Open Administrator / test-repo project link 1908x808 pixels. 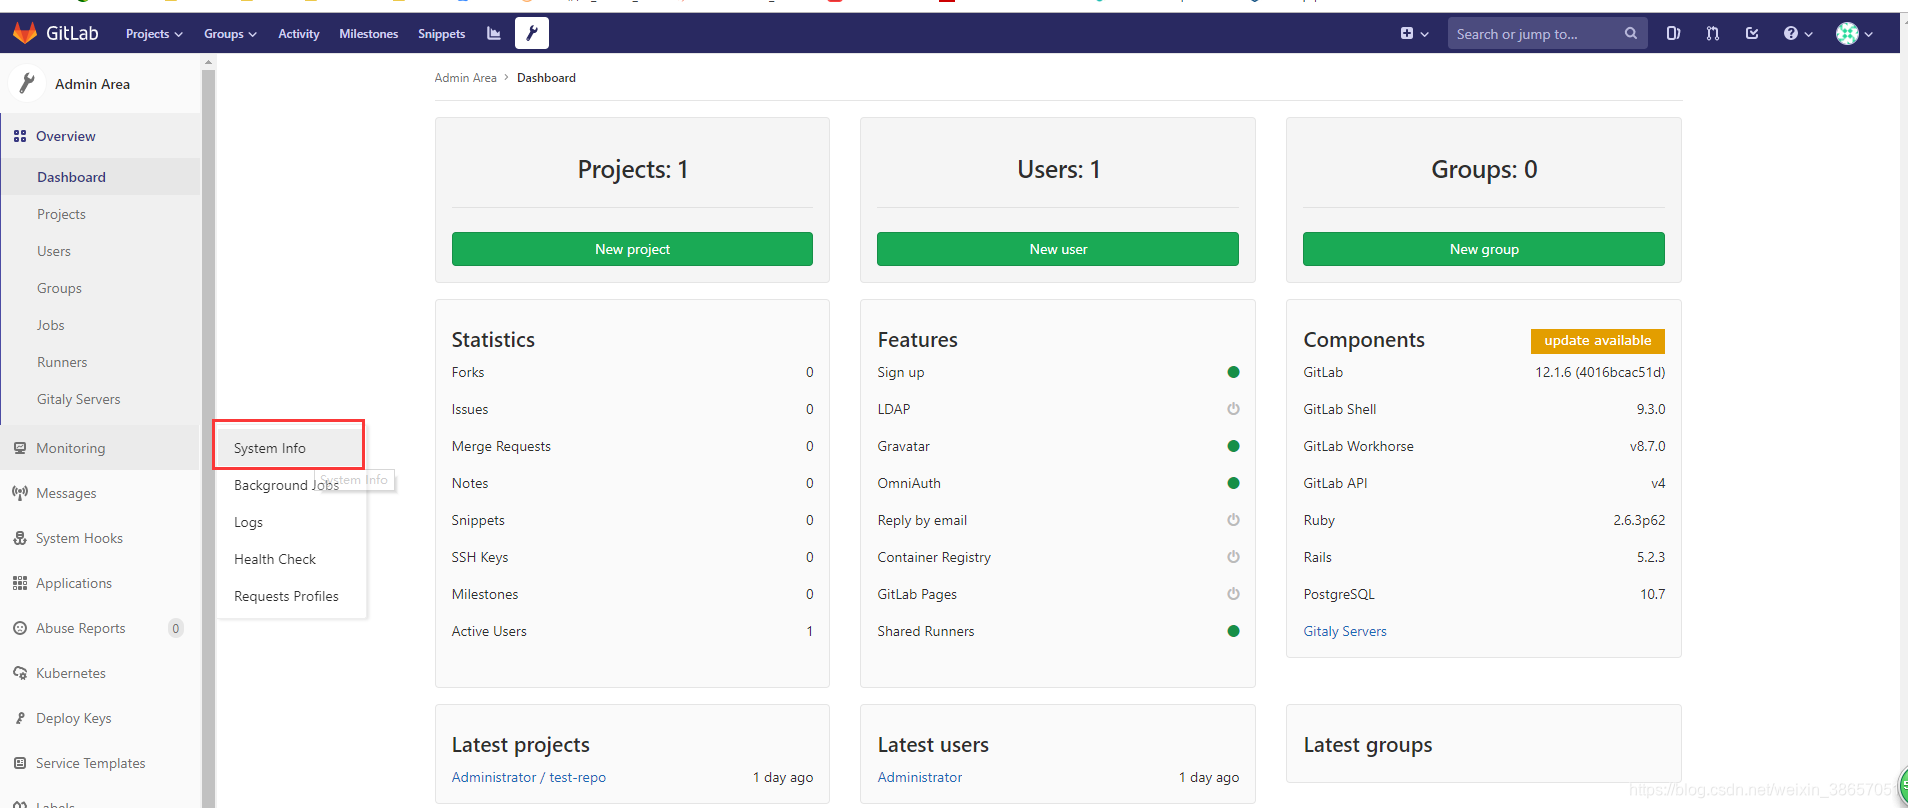coord(529,777)
